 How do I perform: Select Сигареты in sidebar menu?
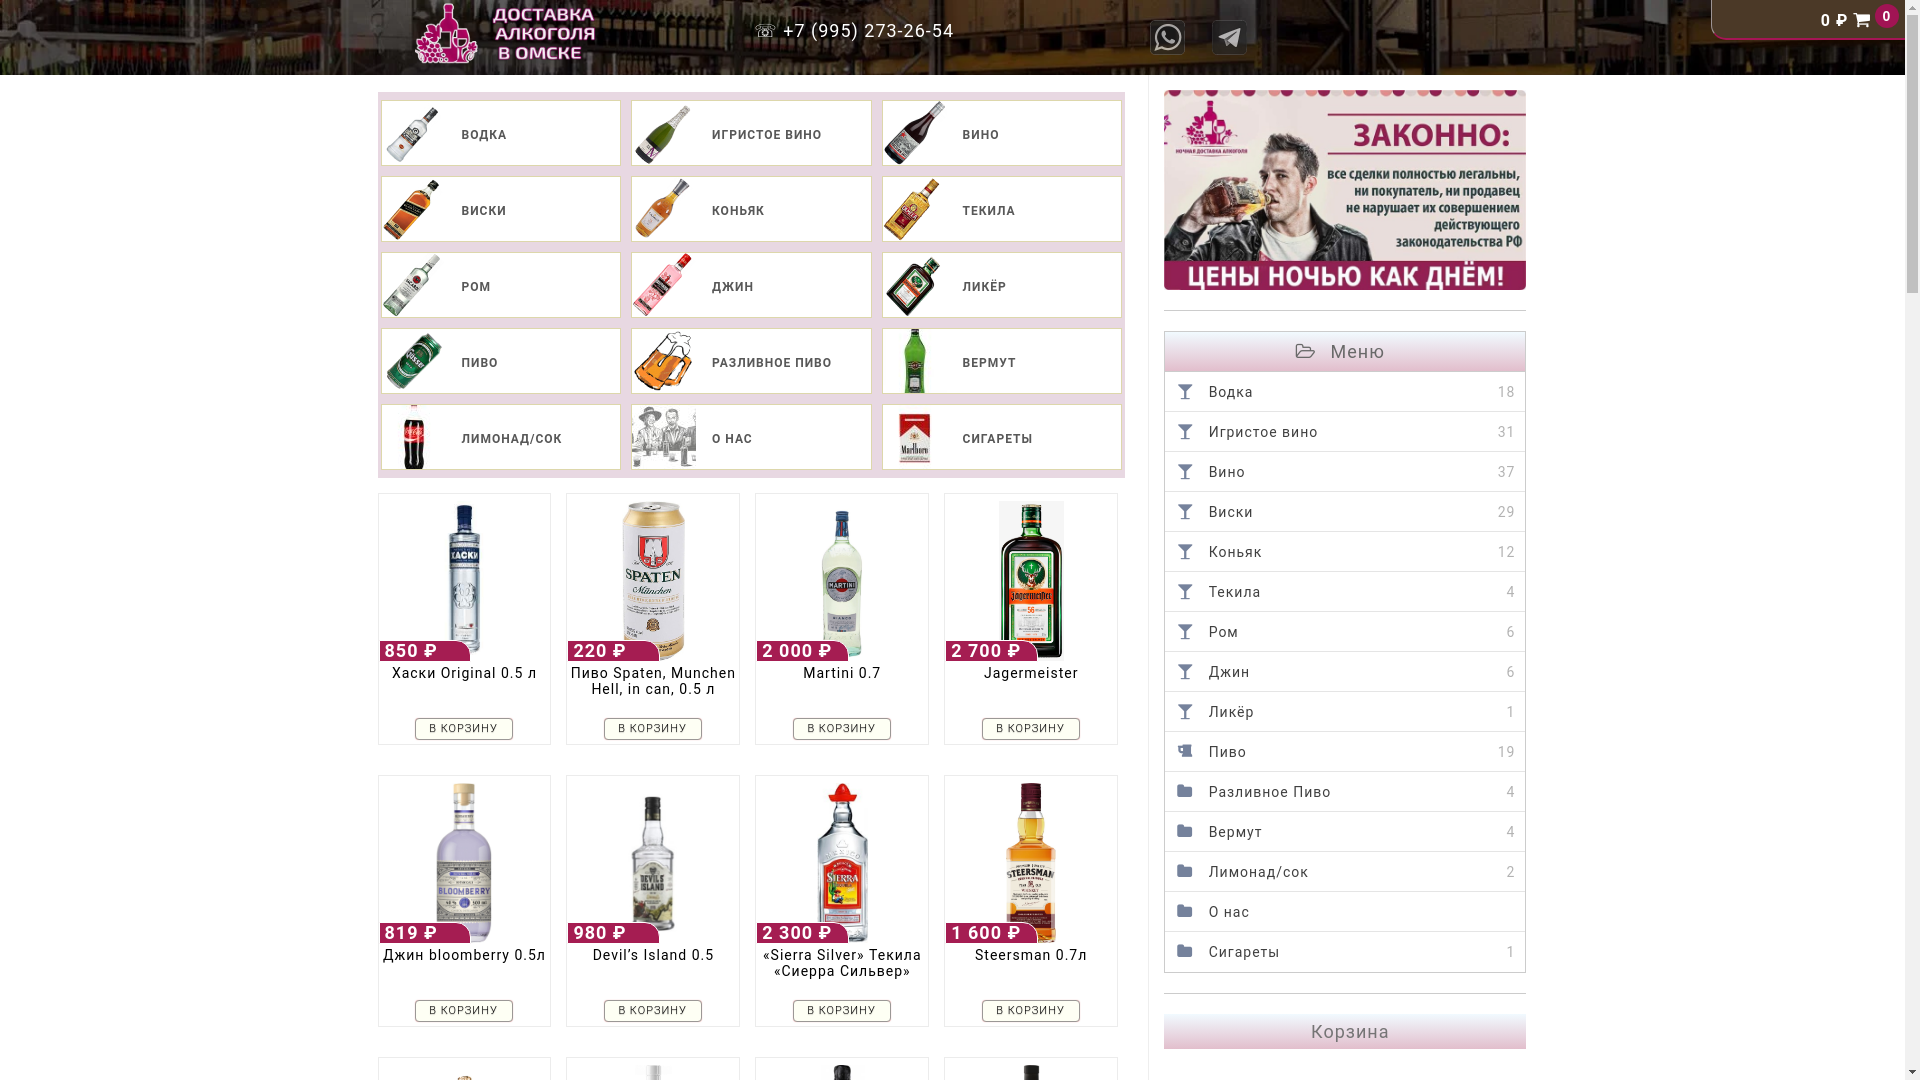(1344, 952)
